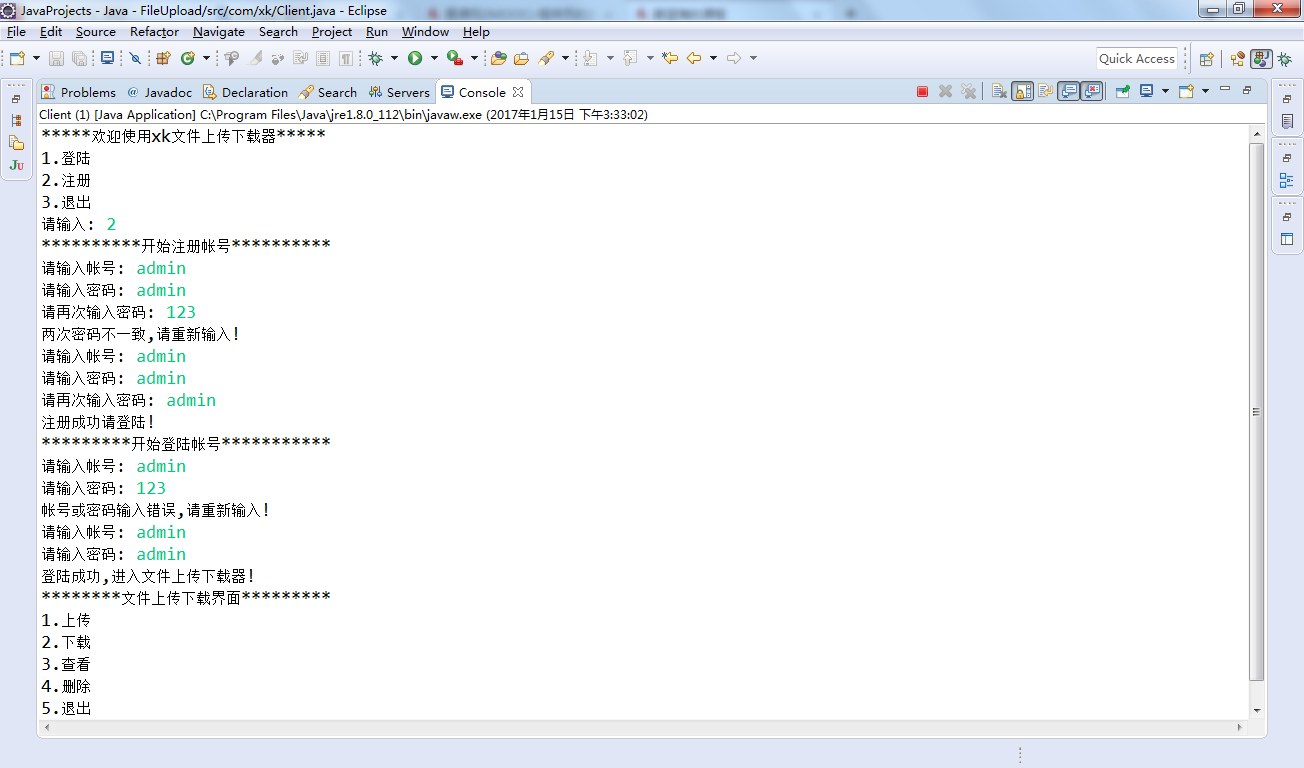The image size is (1304, 768).
Task: Click the Debug bug icon in main toolbar
Action: (375, 58)
